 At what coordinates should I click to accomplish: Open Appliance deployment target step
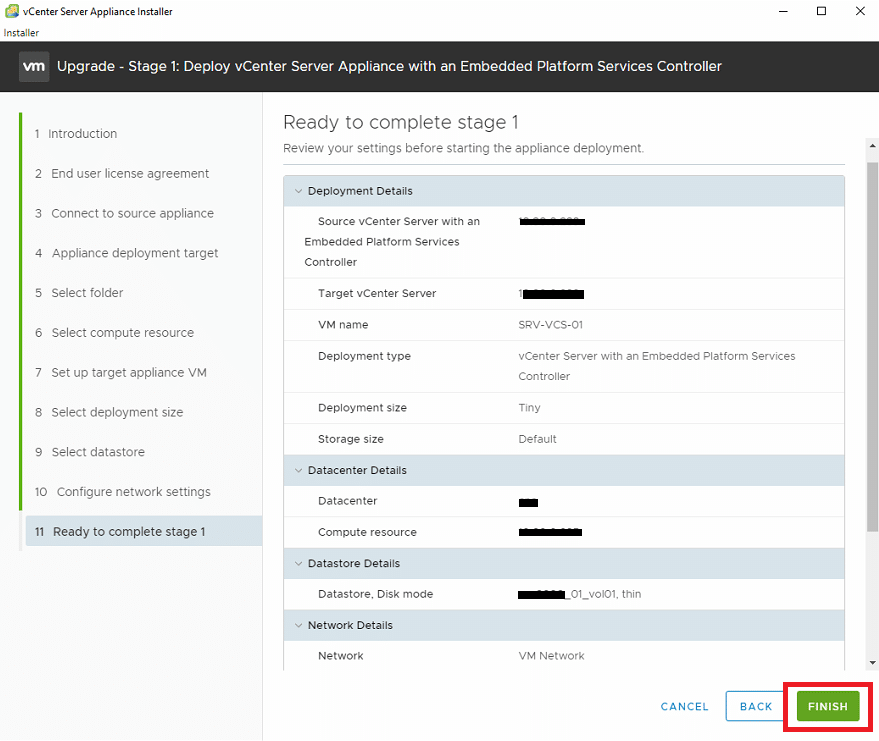[126, 253]
